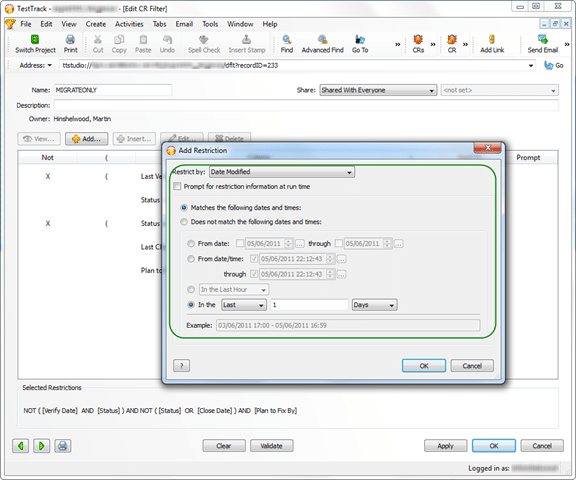The image size is (576, 480).
Task: Select 'Does not match the following dates' option
Action: click(x=184, y=222)
